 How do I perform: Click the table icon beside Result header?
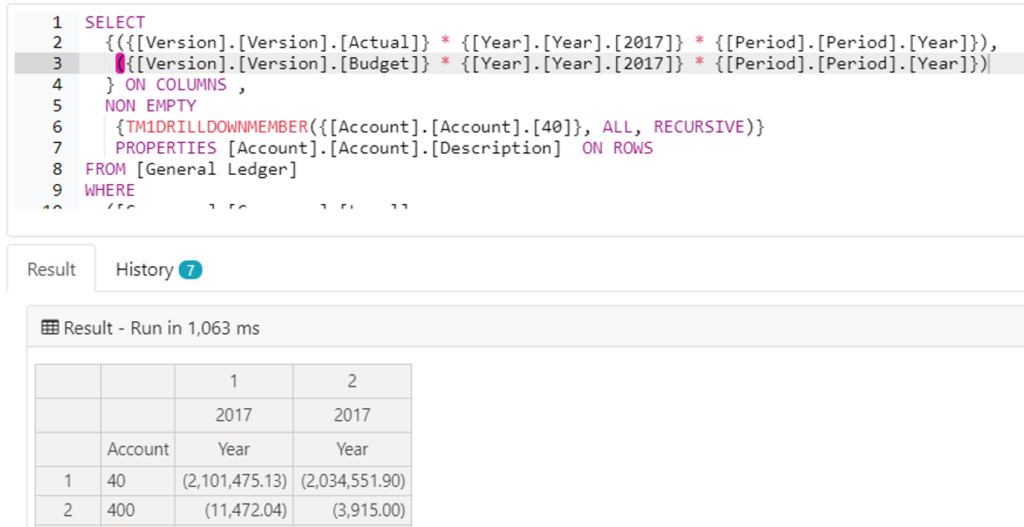(x=49, y=328)
